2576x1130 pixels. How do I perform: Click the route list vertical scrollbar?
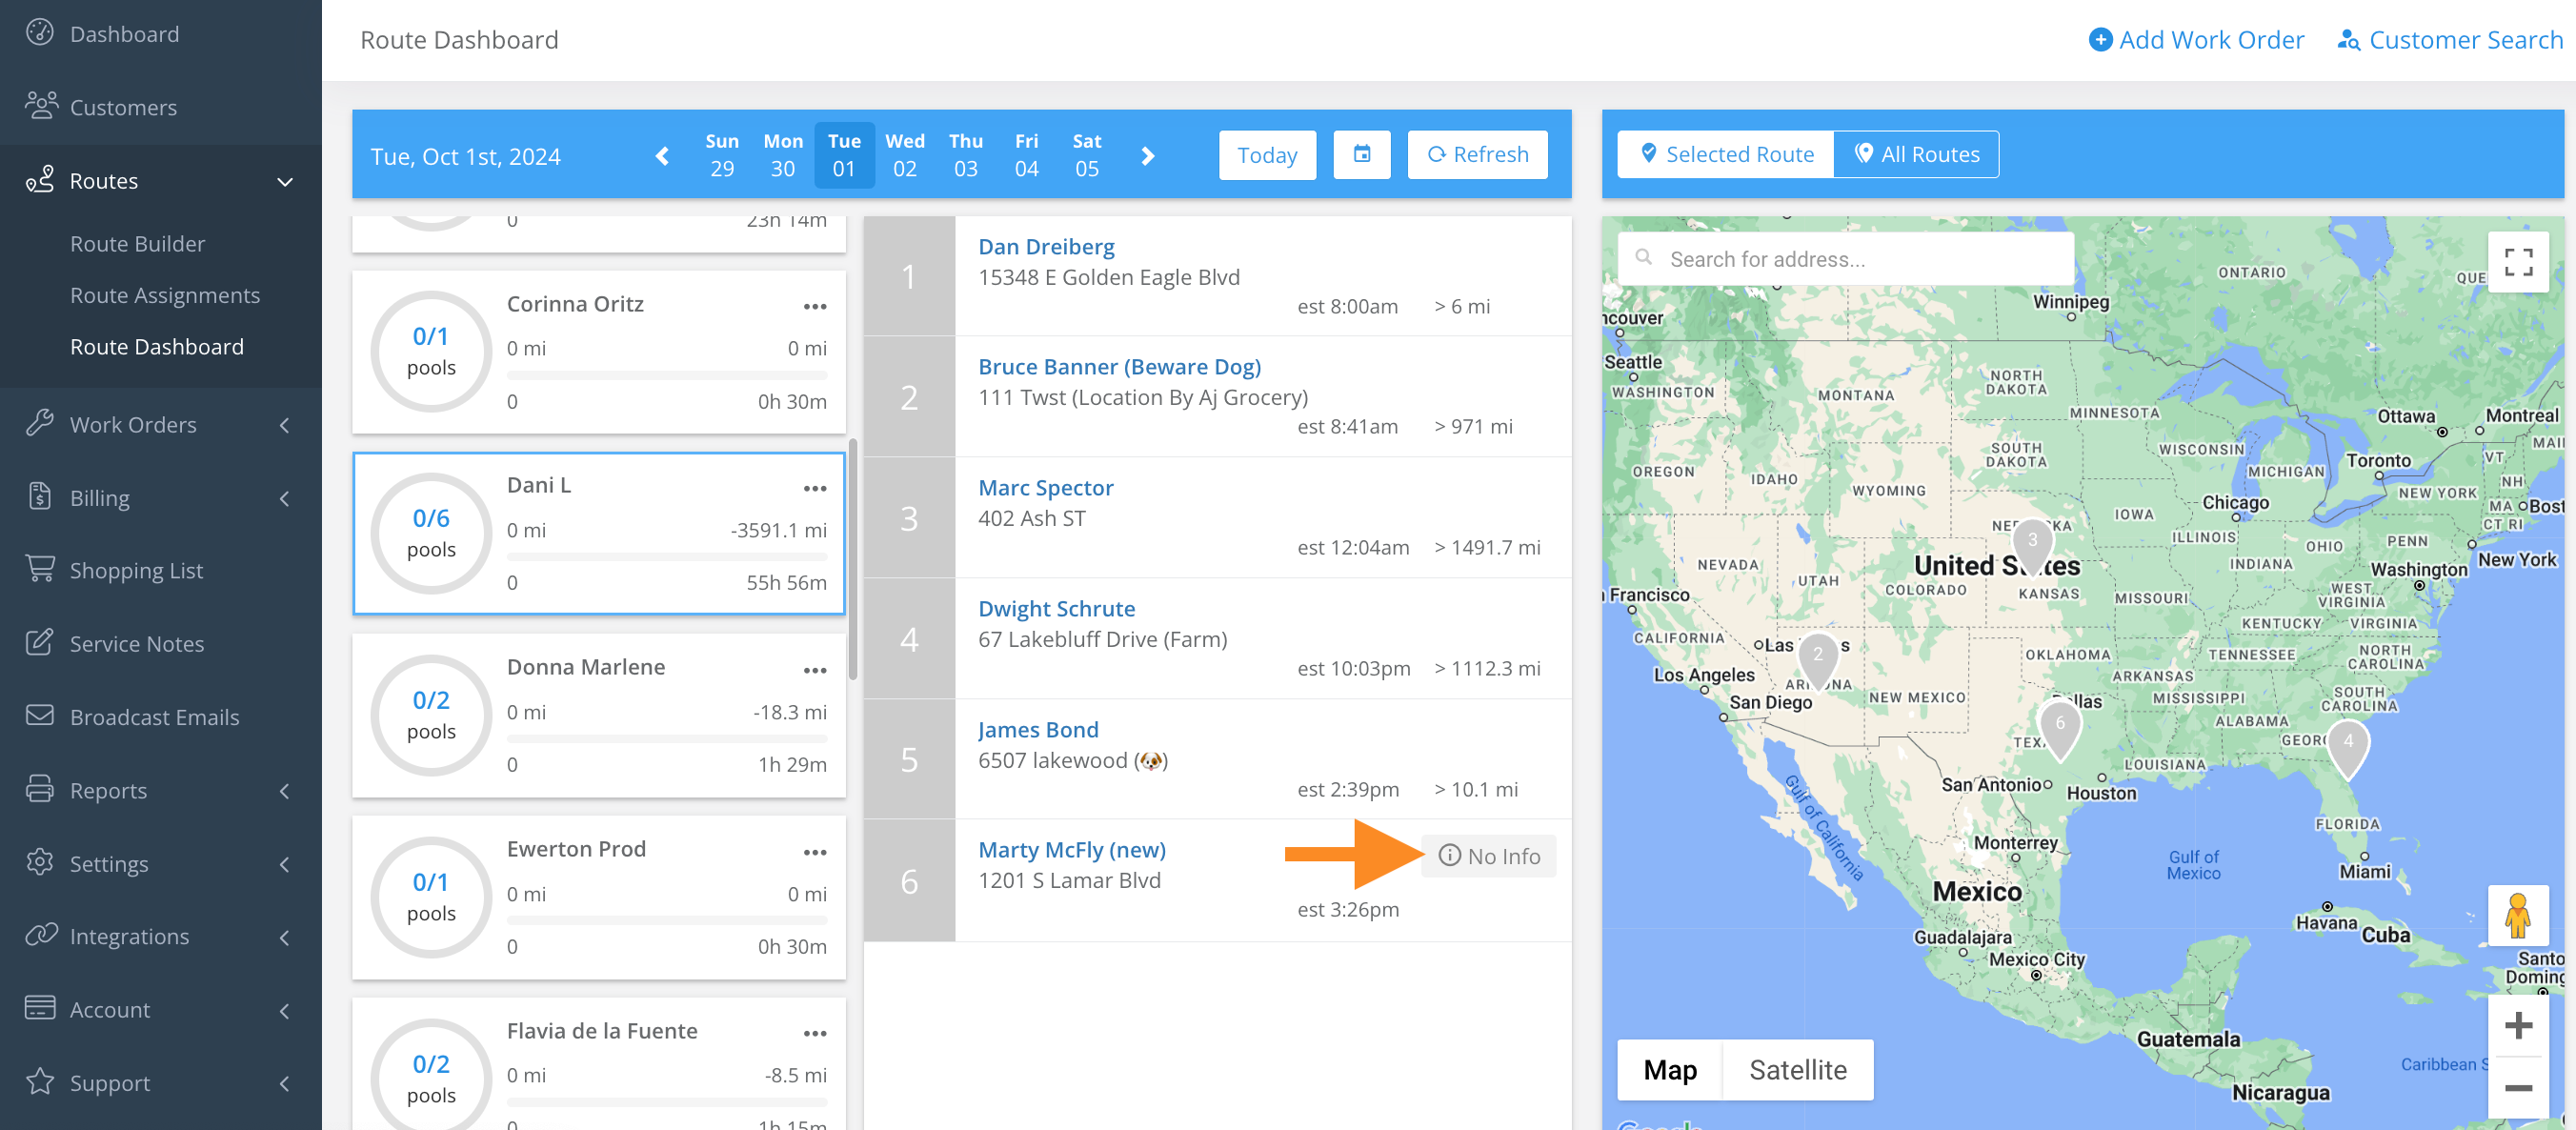pyautogui.click(x=853, y=558)
